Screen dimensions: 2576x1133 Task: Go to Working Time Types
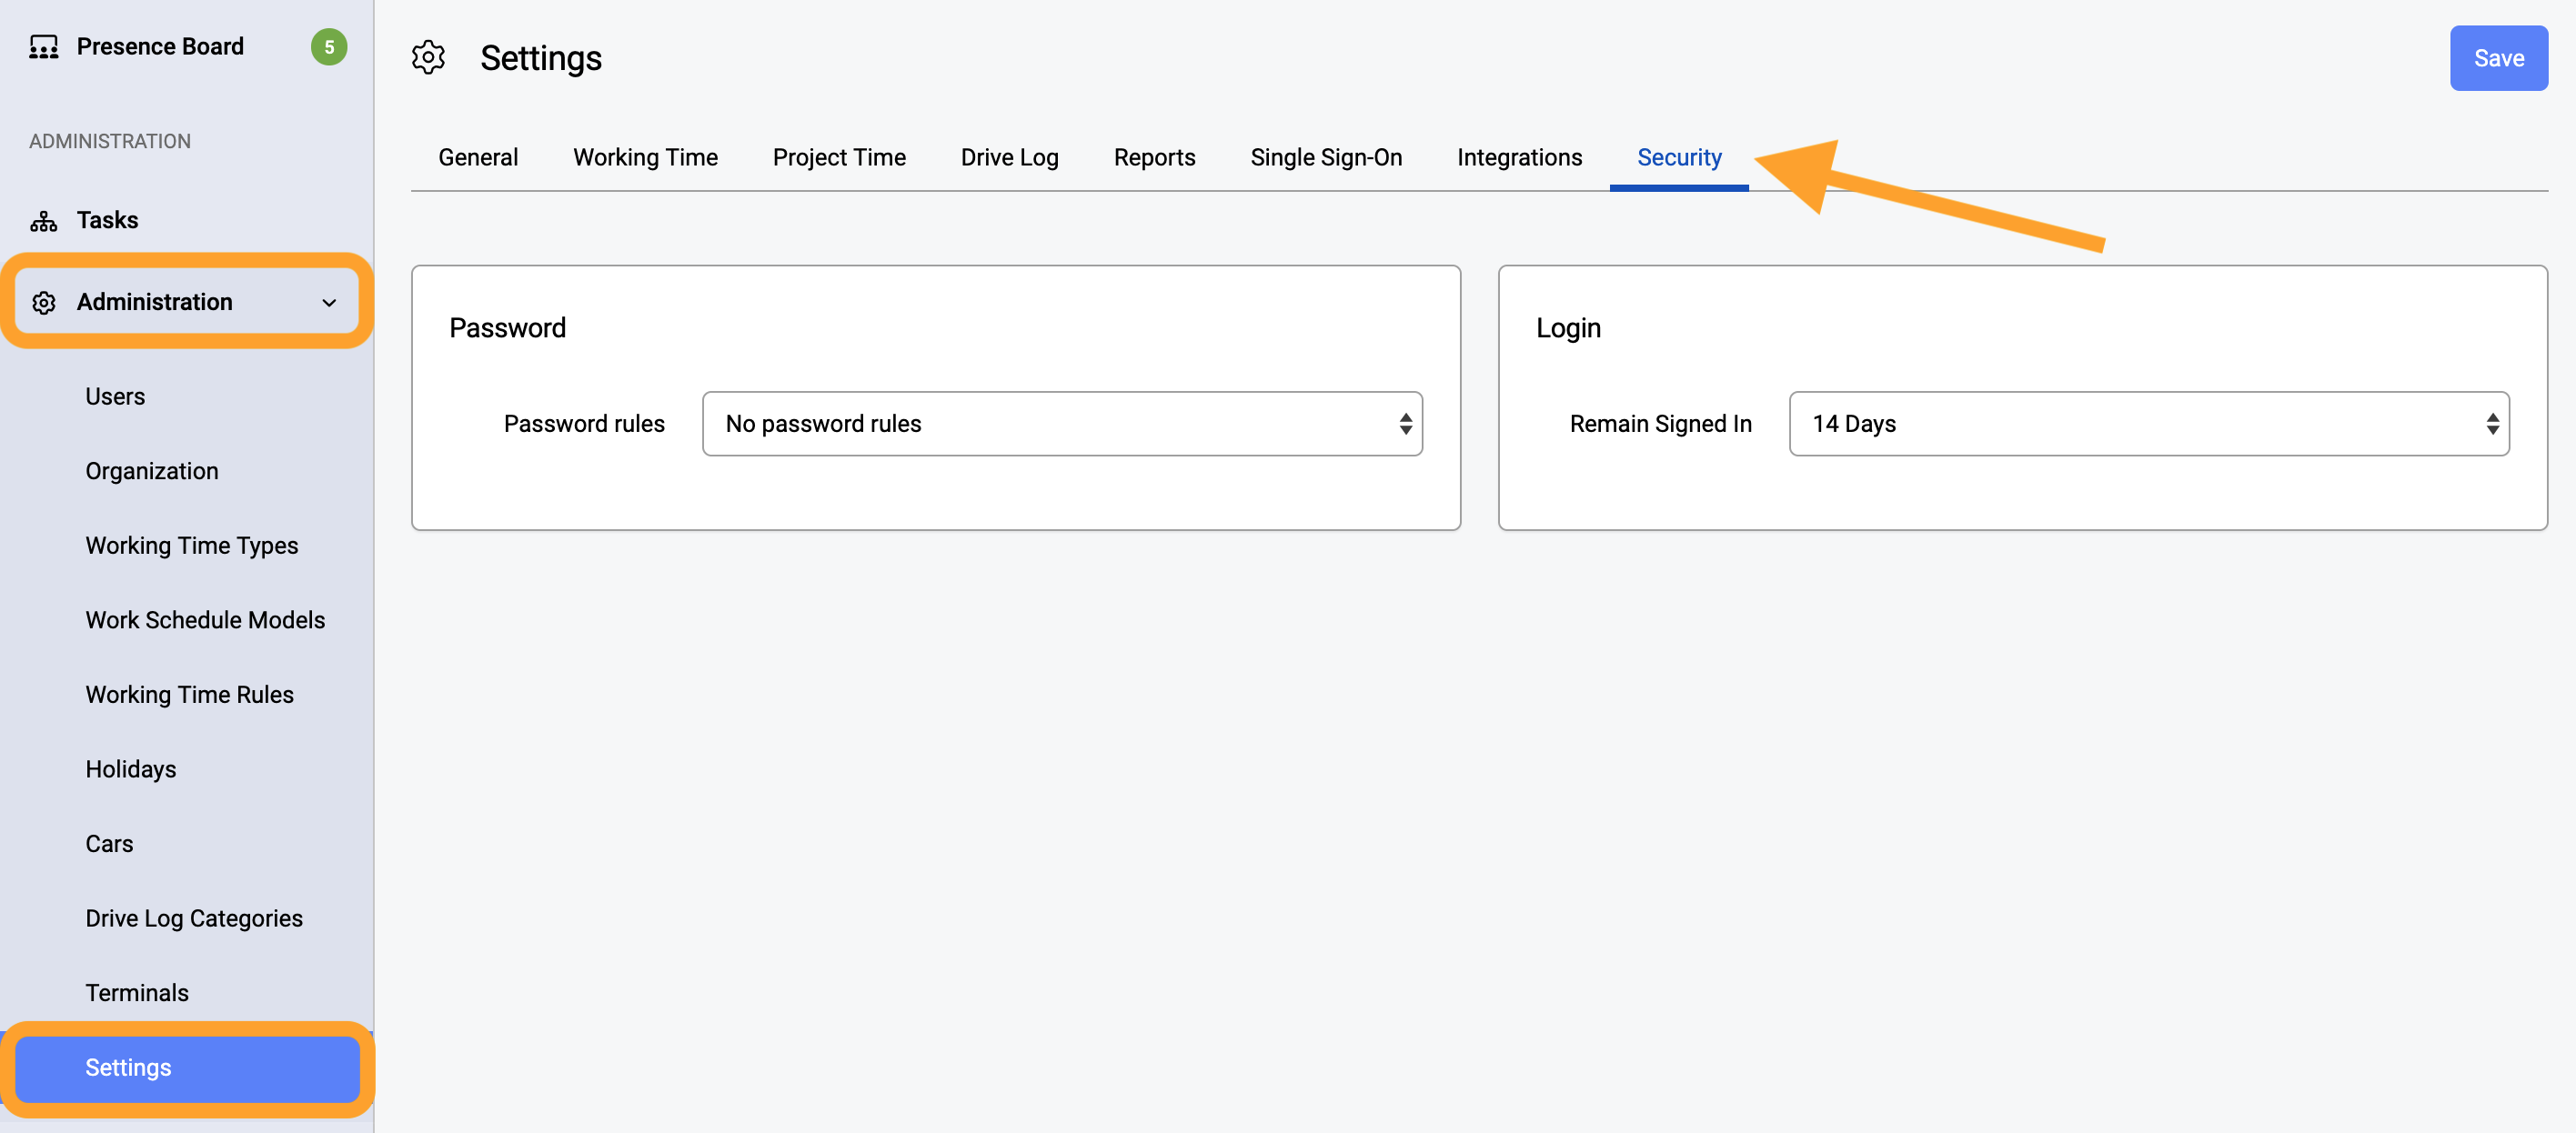(x=192, y=546)
